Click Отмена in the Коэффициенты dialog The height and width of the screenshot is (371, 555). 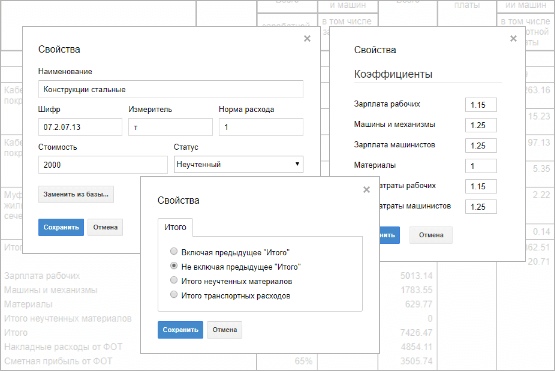click(x=431, y=235)
